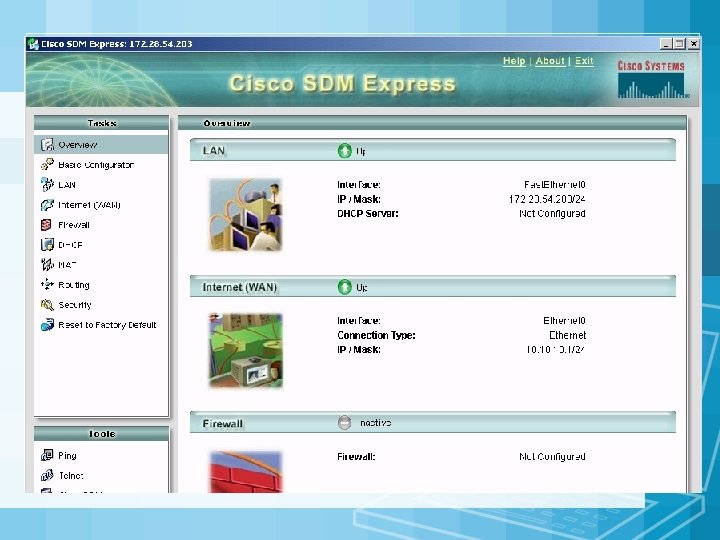The width and height of the screenshot is (720, 540).
Task: Click the Ethernet0 interface value
Action: pyautogui.click(x=564, y=321)
